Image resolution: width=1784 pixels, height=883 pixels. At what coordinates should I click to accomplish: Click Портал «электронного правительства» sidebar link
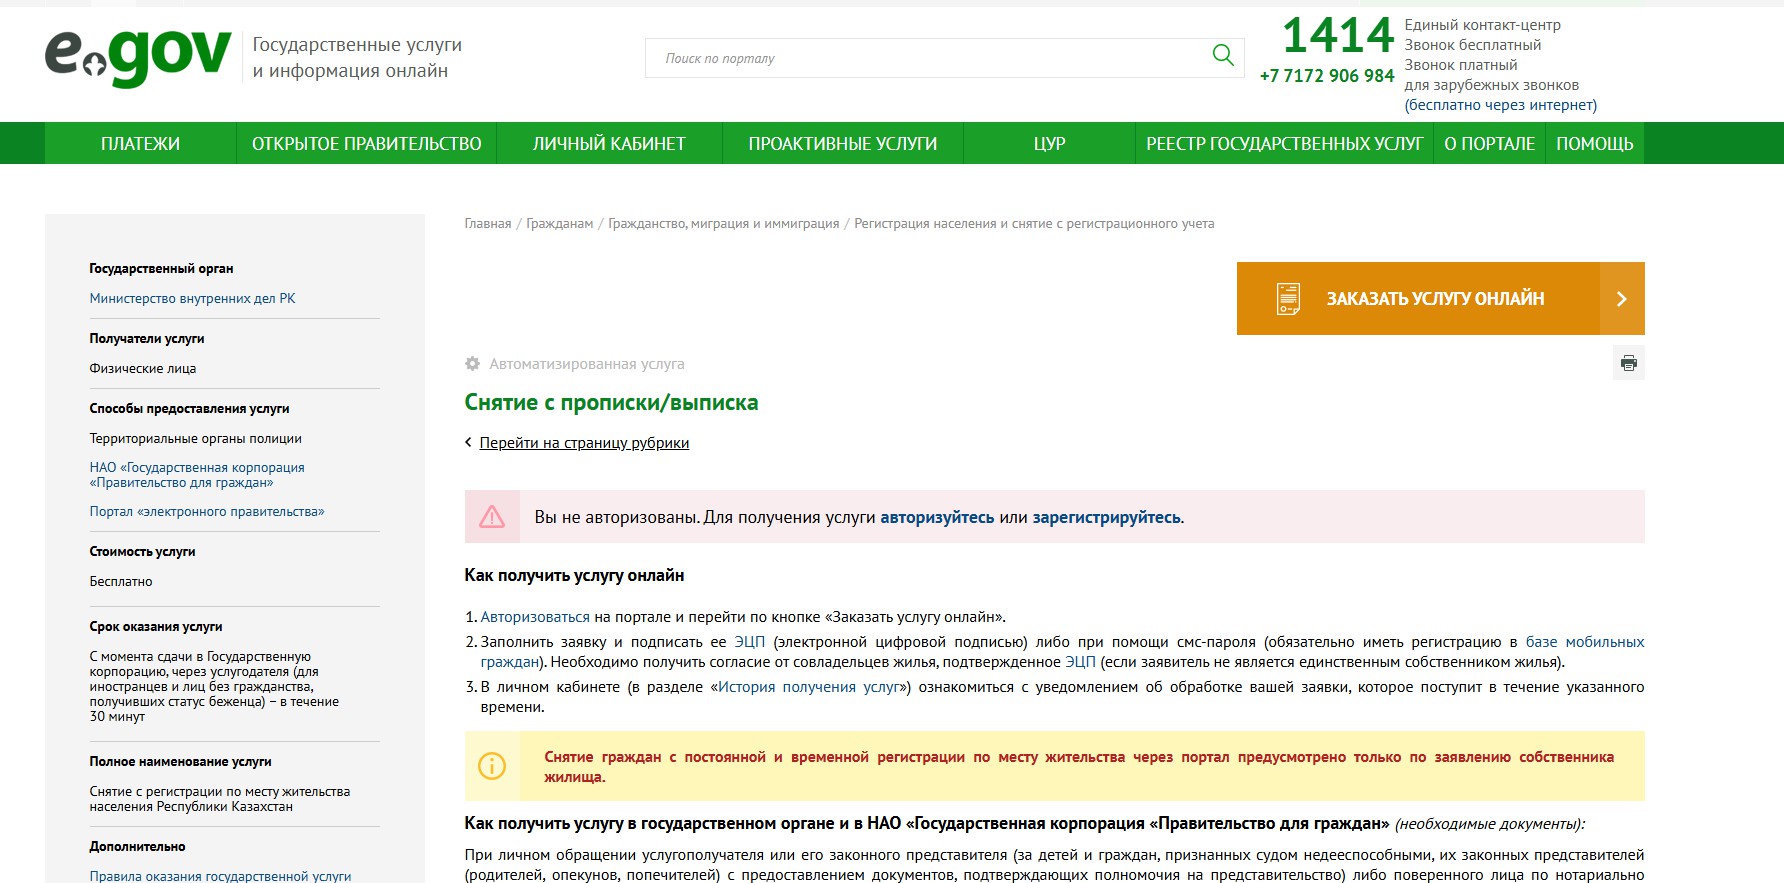tap(207, 512)
